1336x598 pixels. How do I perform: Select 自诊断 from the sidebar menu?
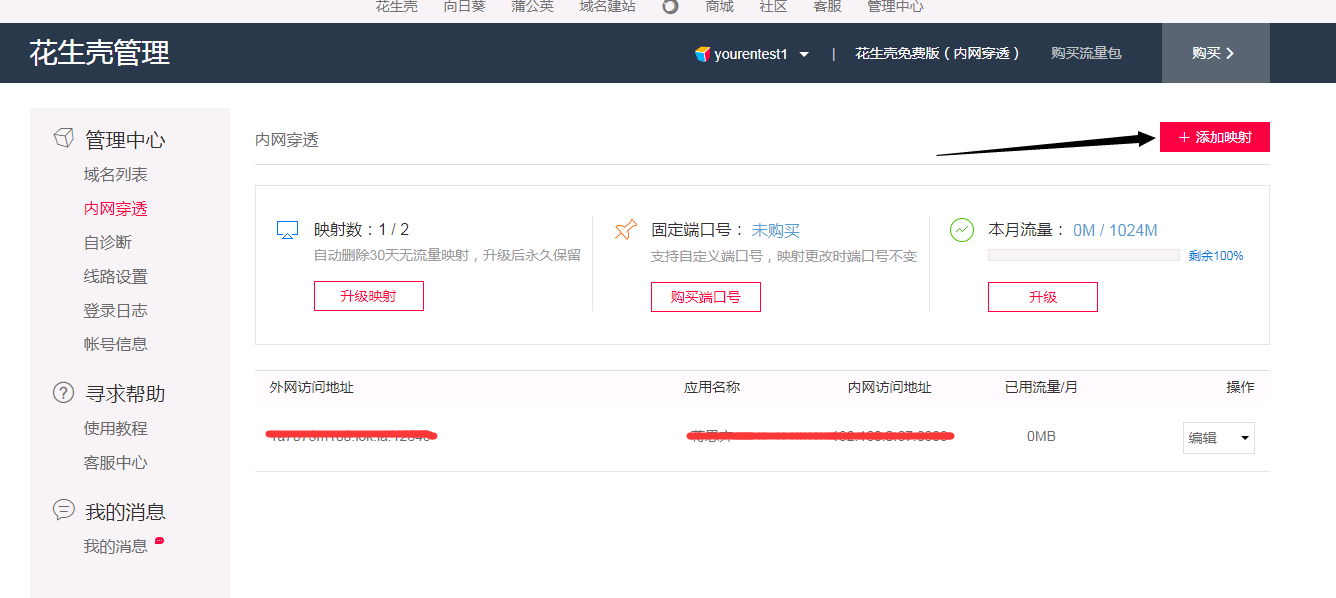pyautogui.click(x=107, y=242)
